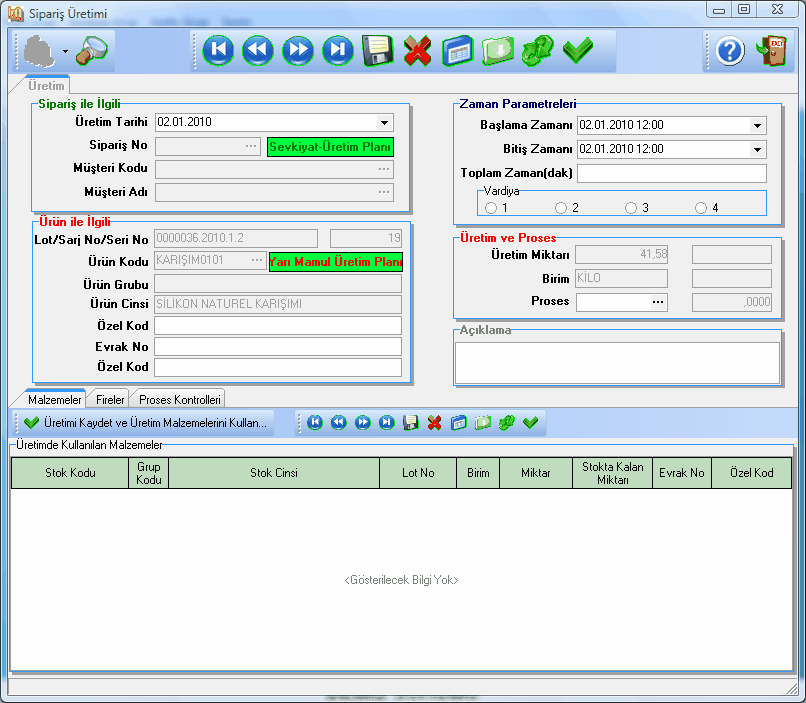Click the Yarı Mamul Üretim Planı button
Viewport: 806px width, 703px height.
click(x=336, y=262)
